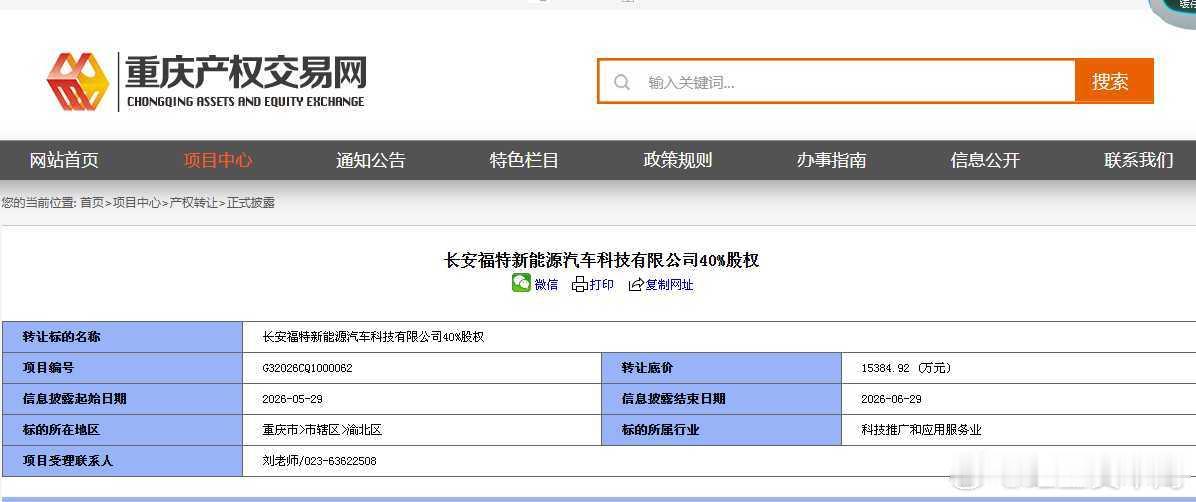Open 通知公告 in the navigation bar
Screen dimensions: 1196x502
(371, 160)
